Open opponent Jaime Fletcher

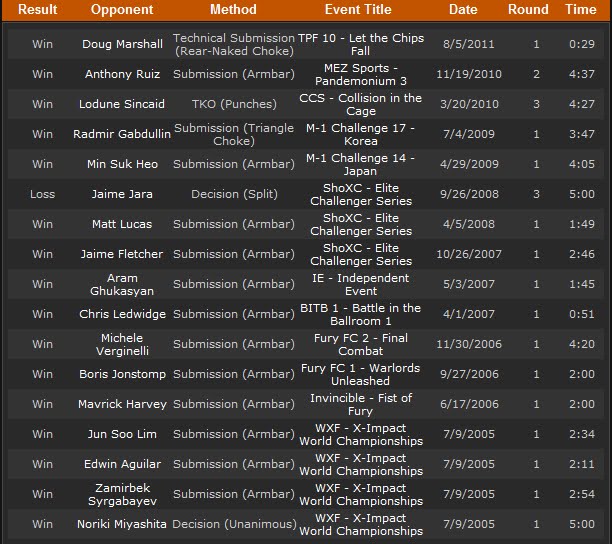(x=122, y=254)
